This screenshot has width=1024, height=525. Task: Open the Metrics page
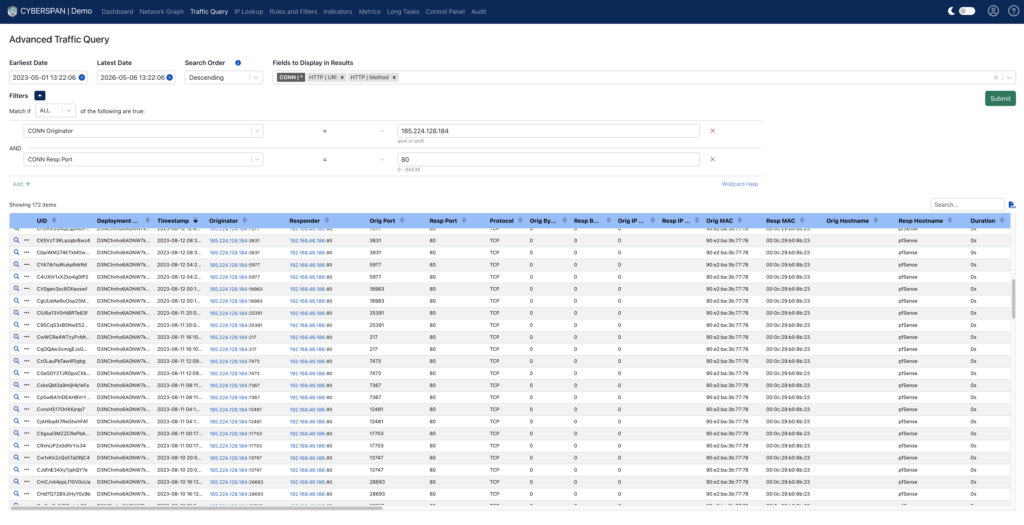(370, 12)
